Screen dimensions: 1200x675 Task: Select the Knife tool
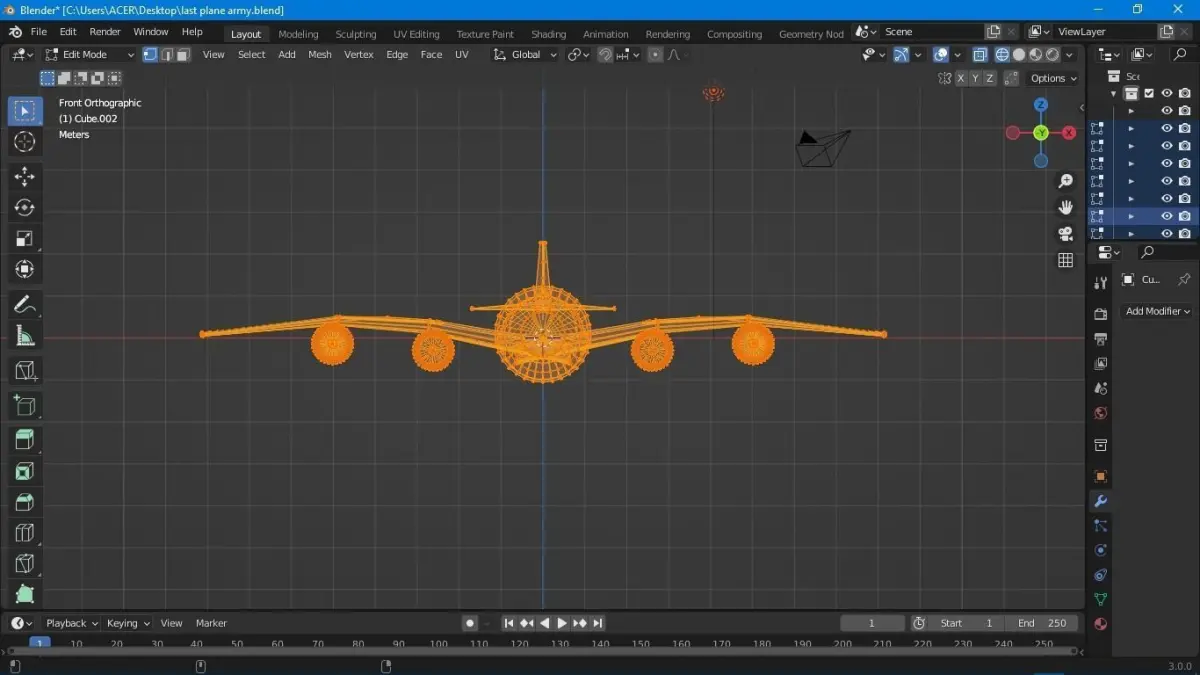(x=25, y=564)
